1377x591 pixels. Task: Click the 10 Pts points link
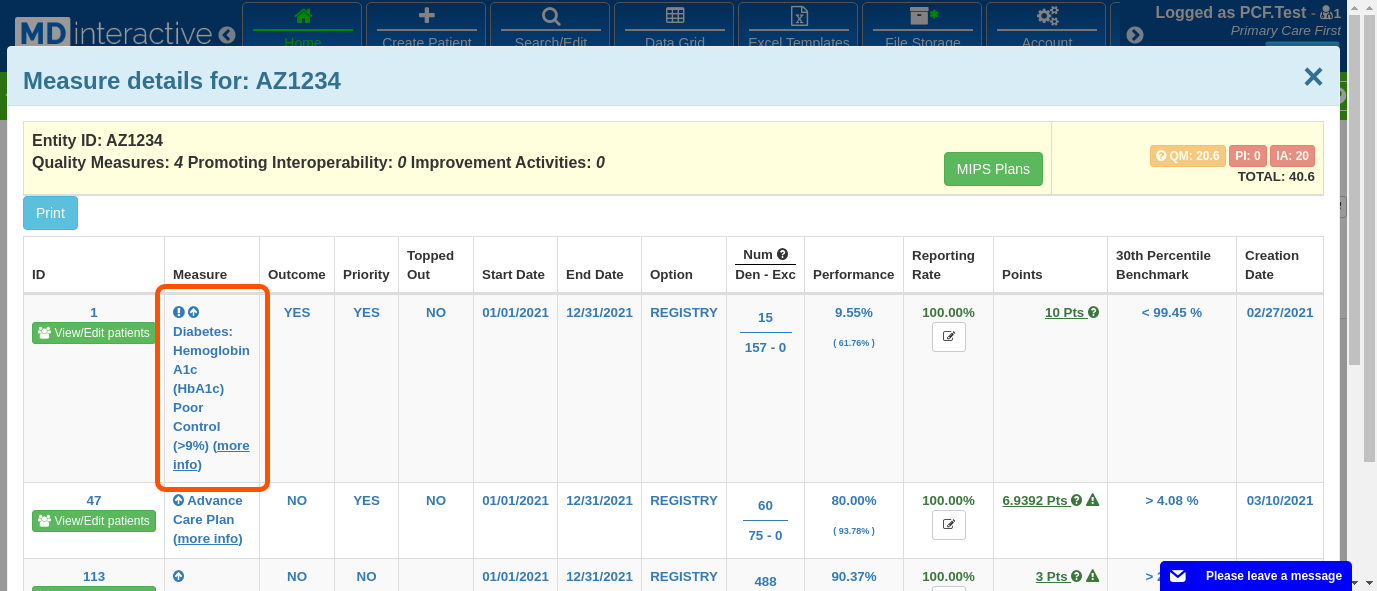click(1064, 313)
